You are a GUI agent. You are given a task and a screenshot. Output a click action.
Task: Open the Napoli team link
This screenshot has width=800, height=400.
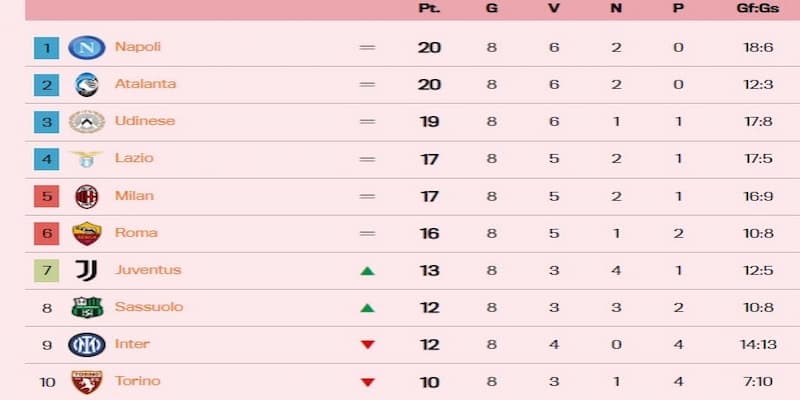pyautogui.click(x=138, y=47)
